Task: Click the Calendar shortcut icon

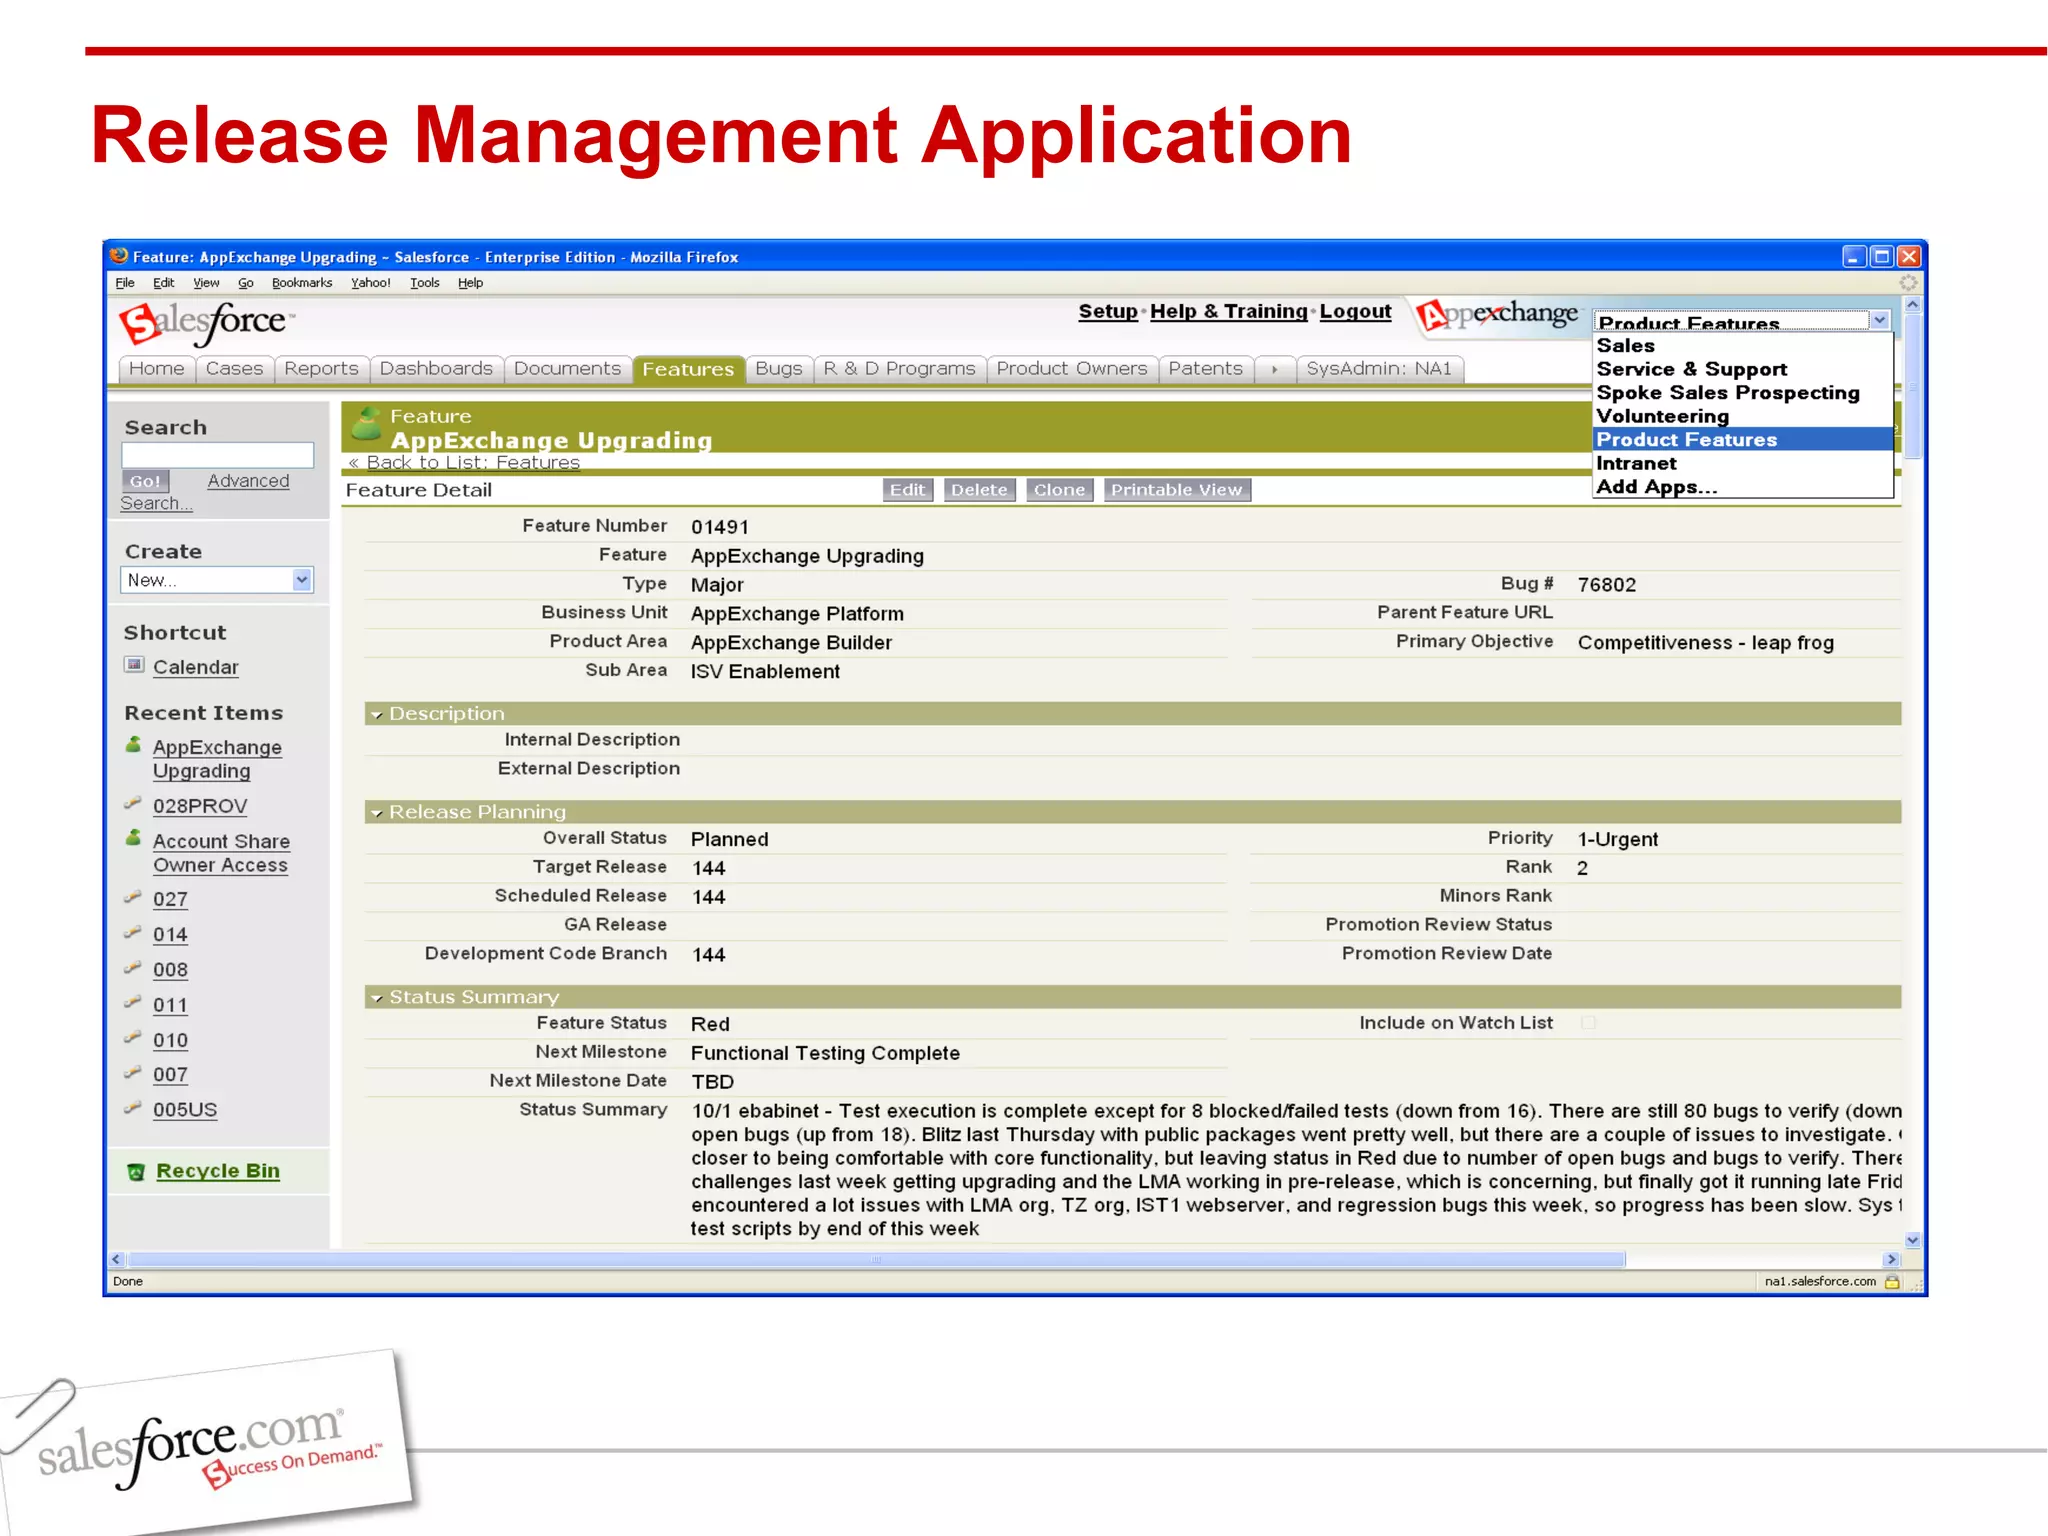Action: tap(134, 664)
